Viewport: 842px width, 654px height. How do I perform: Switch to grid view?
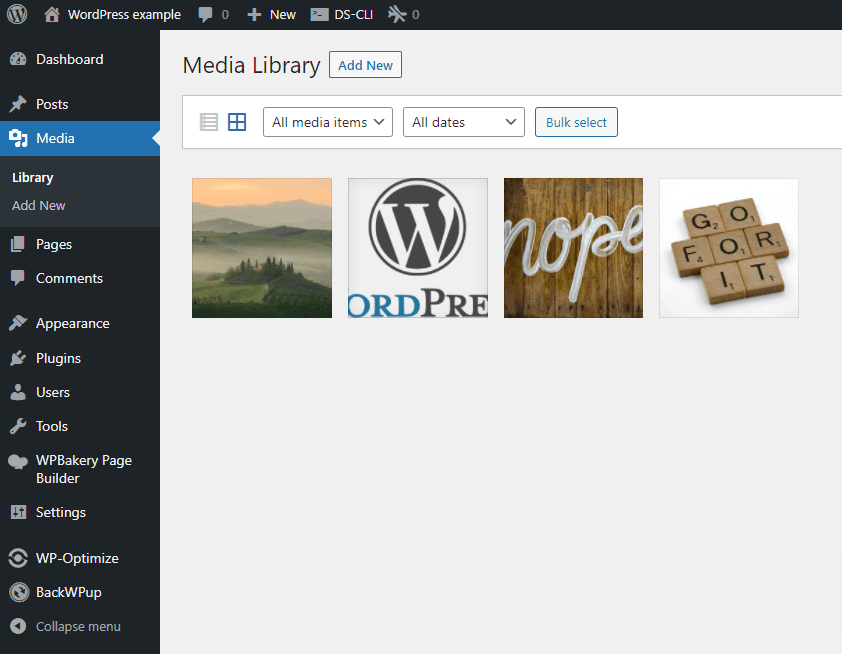click(x=237, y=122)
